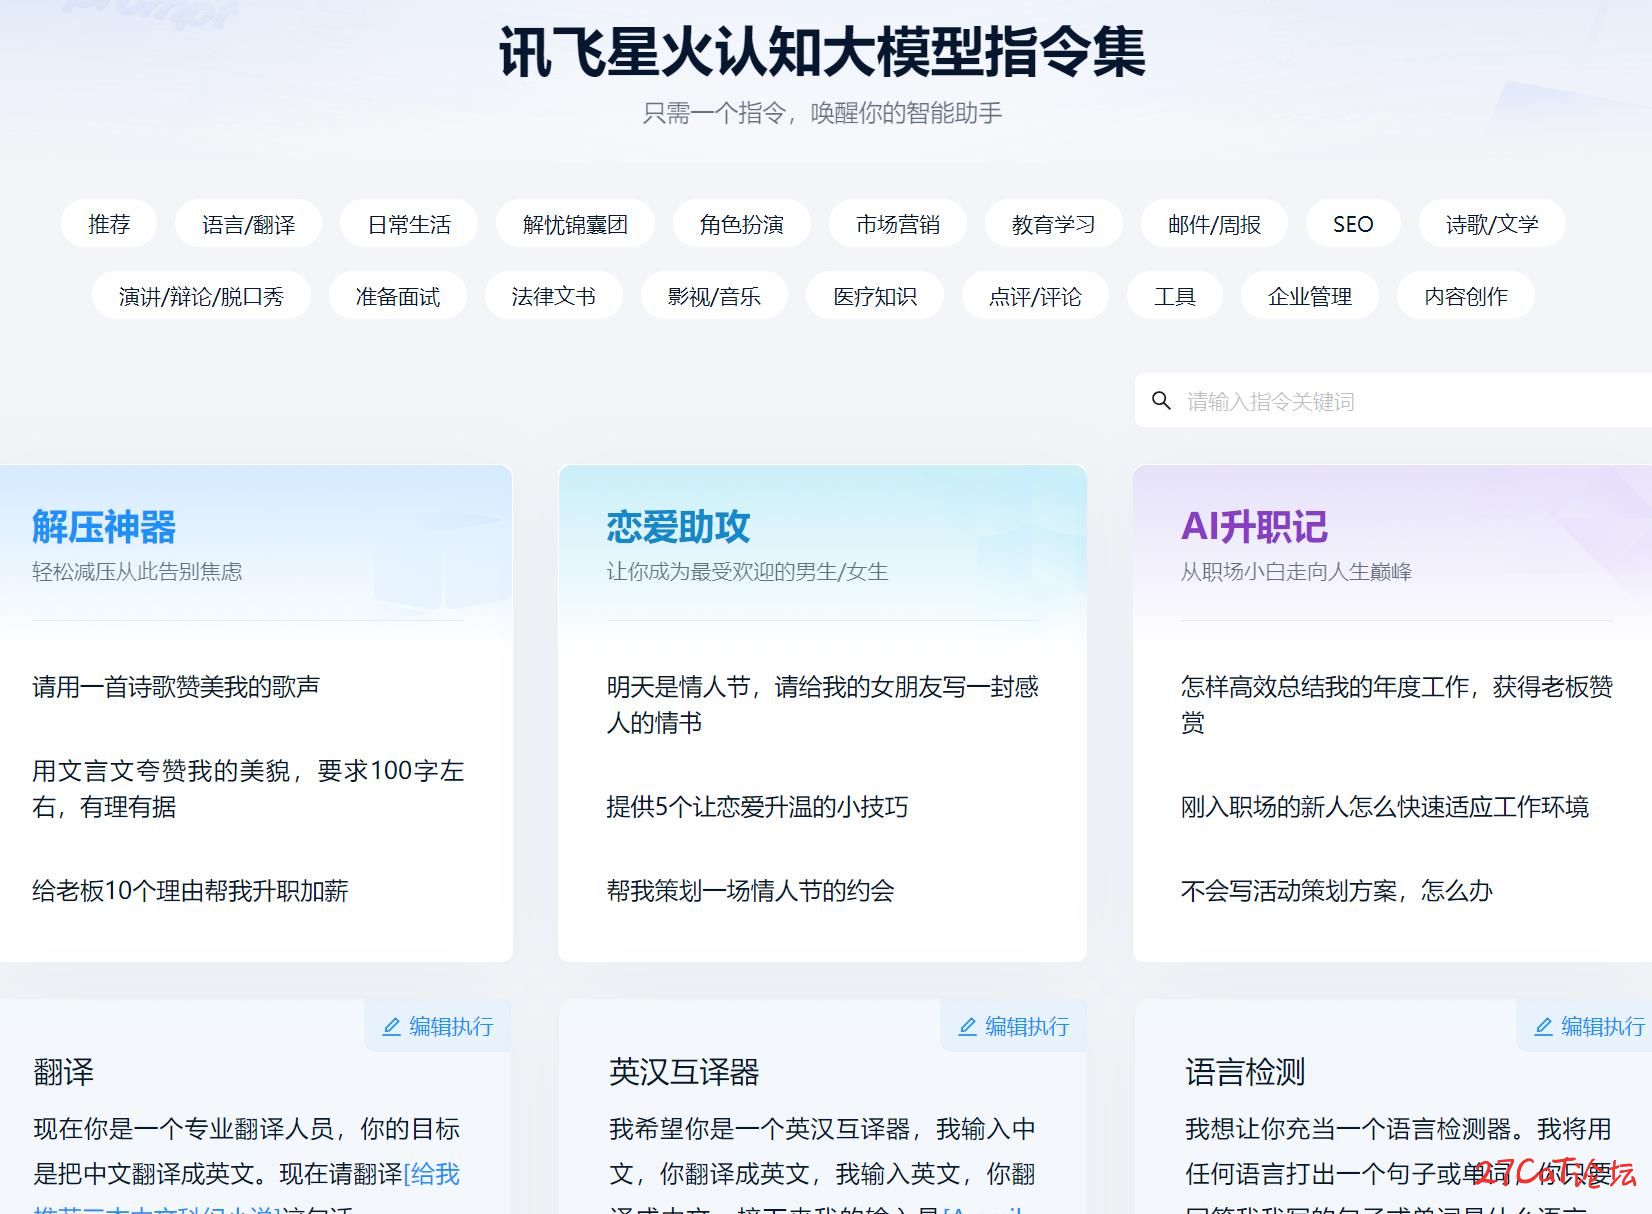This screenshot has height=1214, width=1652.
Task: Click the 语言检测 card heading
Action: [x=1245, y=1072]
